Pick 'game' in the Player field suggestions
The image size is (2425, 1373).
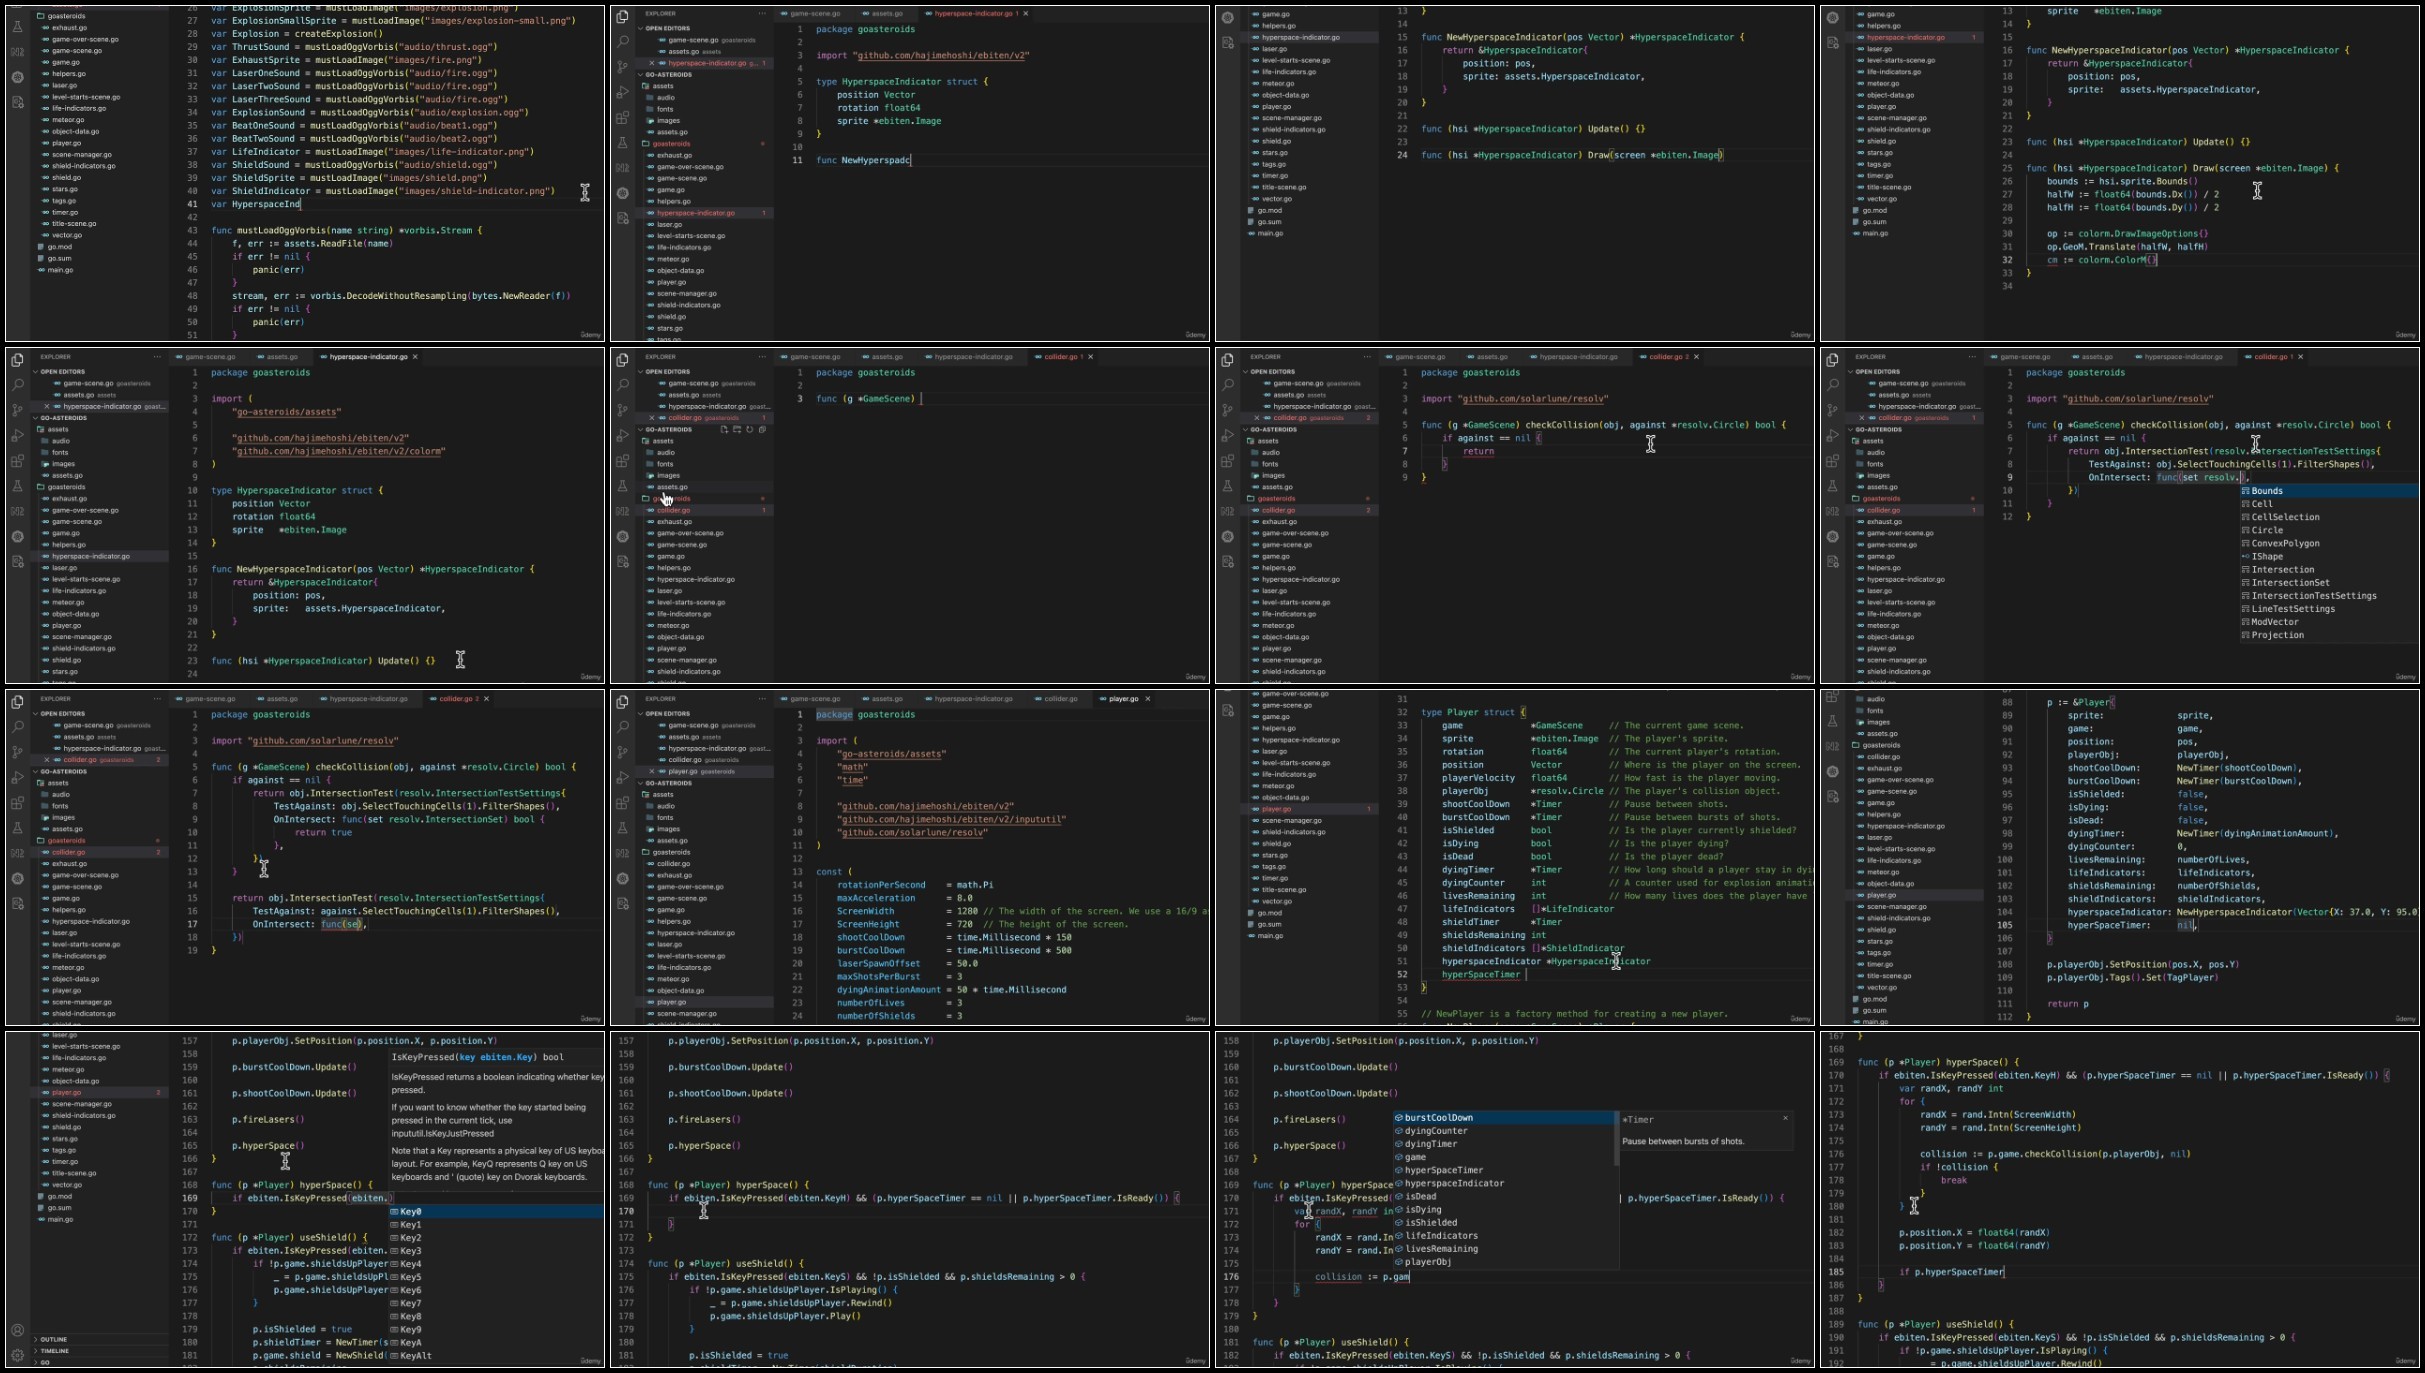point(1504,1157)
